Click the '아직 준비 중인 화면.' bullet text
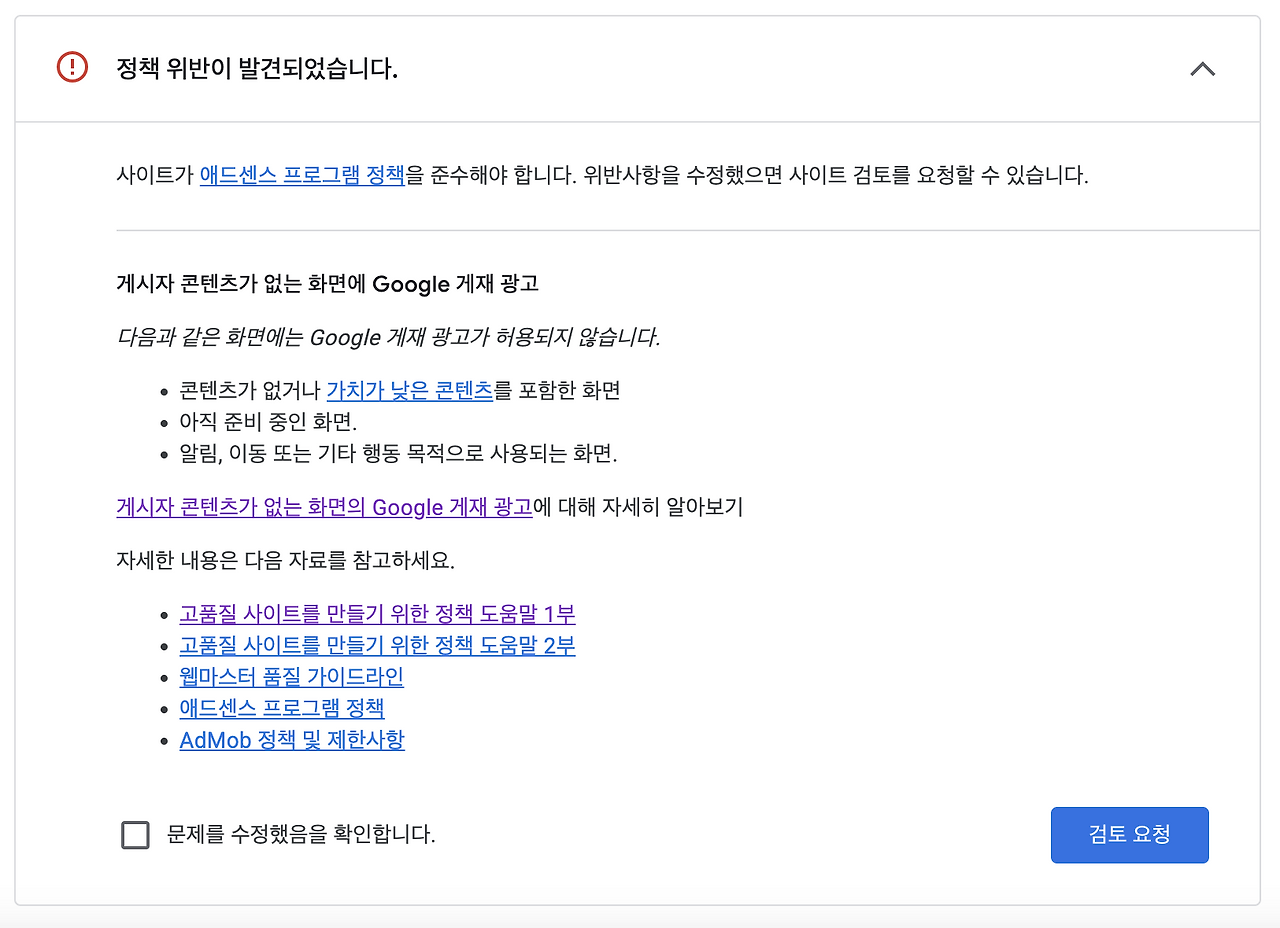 268,422
